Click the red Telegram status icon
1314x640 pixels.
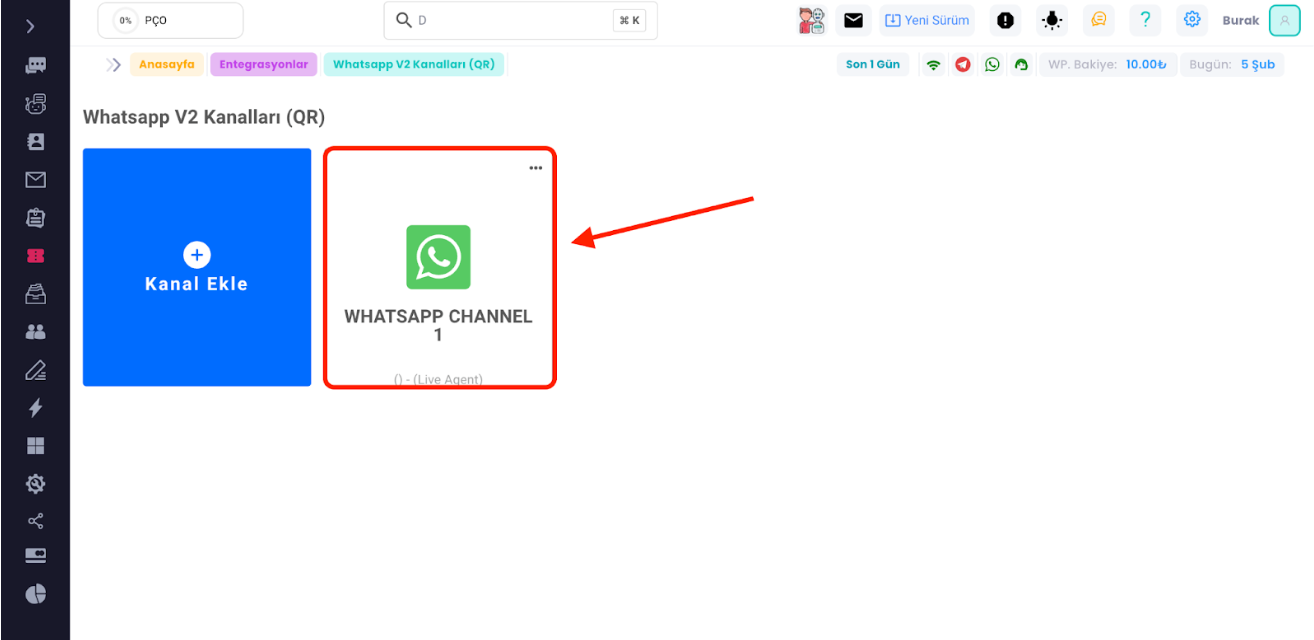click(963, 65)
